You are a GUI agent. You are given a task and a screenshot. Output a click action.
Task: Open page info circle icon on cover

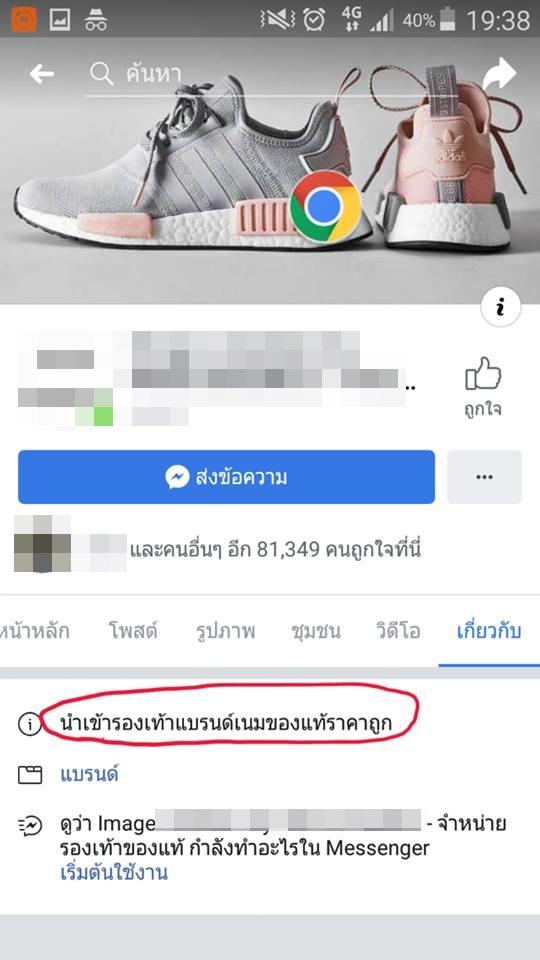click(x=500, y=308)
